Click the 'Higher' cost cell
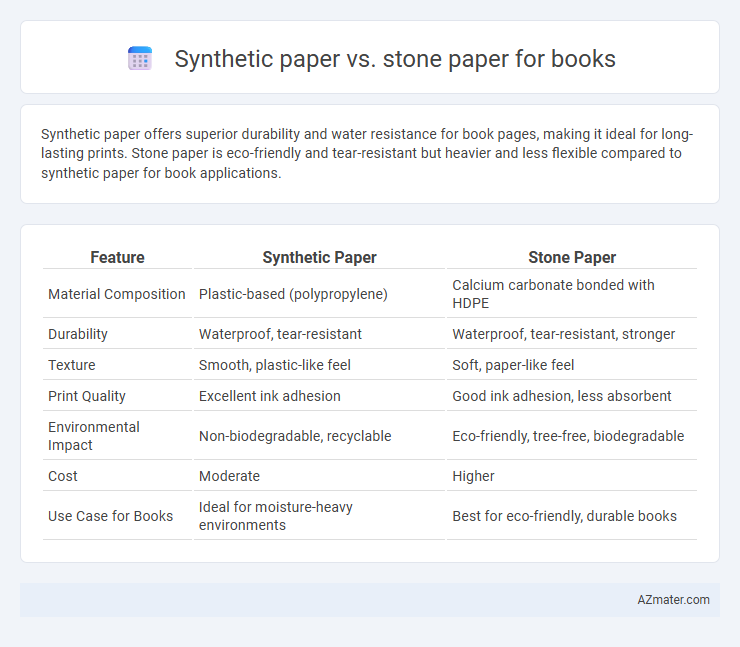This screenshot has height=647, width=740. (x=473, y=476)
